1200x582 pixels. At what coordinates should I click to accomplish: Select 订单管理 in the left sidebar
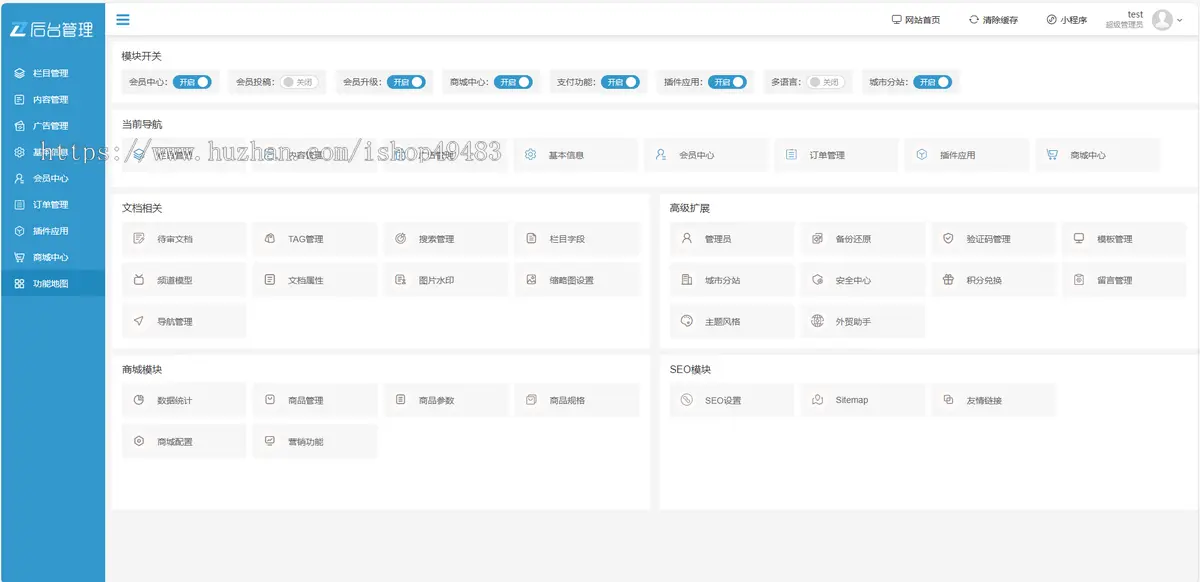coord(52,205)
